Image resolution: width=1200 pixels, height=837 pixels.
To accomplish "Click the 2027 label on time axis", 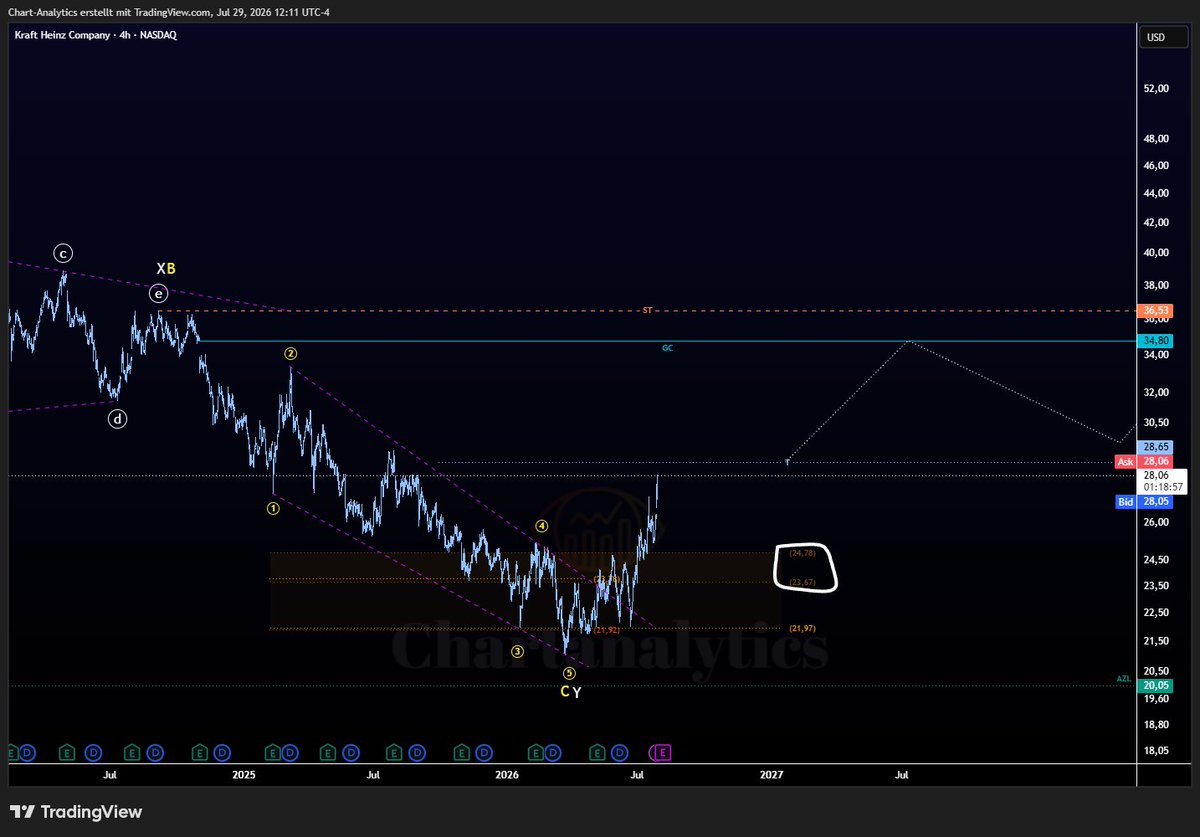I will 772,774.
